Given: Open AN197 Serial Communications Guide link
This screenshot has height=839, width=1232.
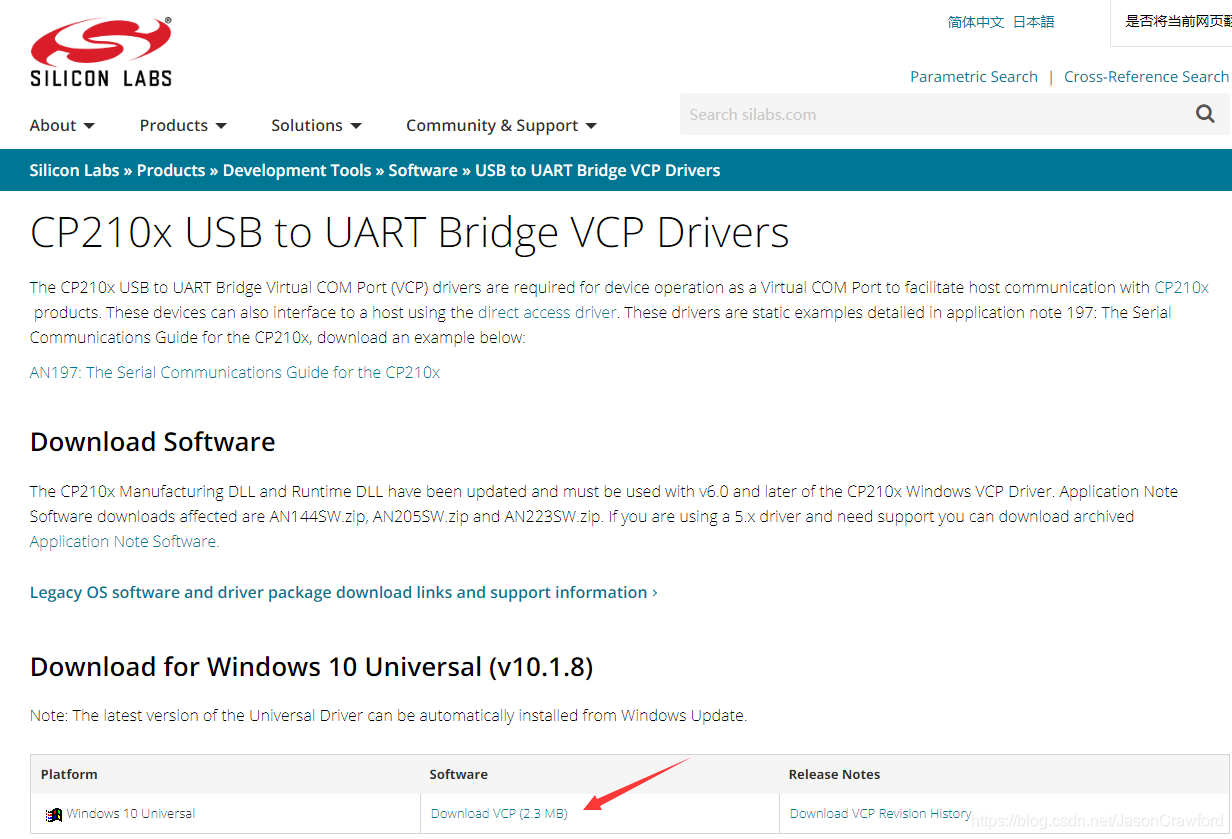Looking at the screenshot, I should [235, 372].
